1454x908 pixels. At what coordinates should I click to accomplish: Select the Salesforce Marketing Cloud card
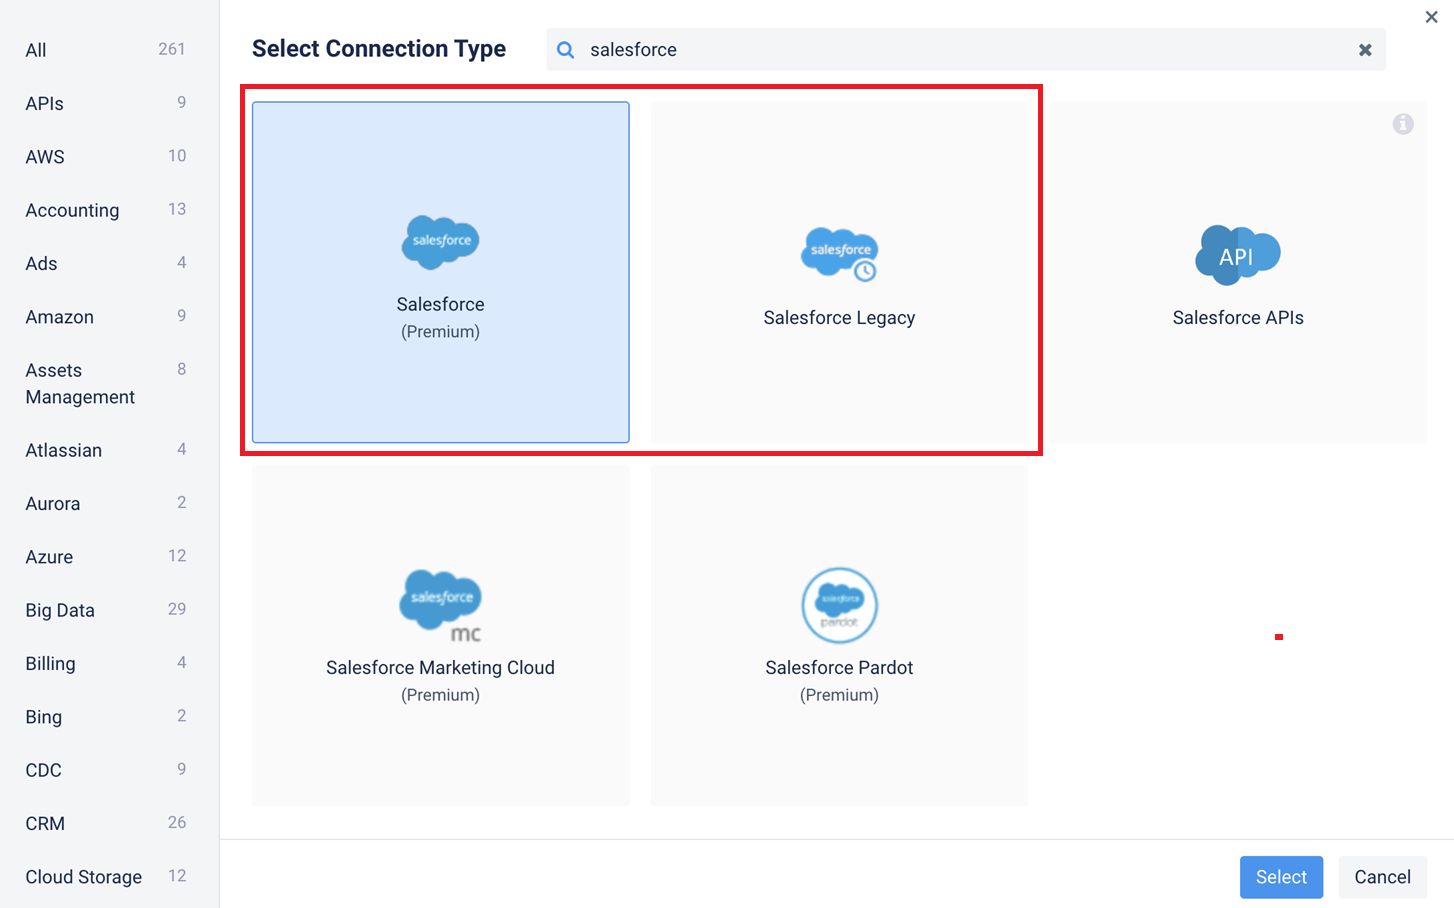tap(440, 635)
